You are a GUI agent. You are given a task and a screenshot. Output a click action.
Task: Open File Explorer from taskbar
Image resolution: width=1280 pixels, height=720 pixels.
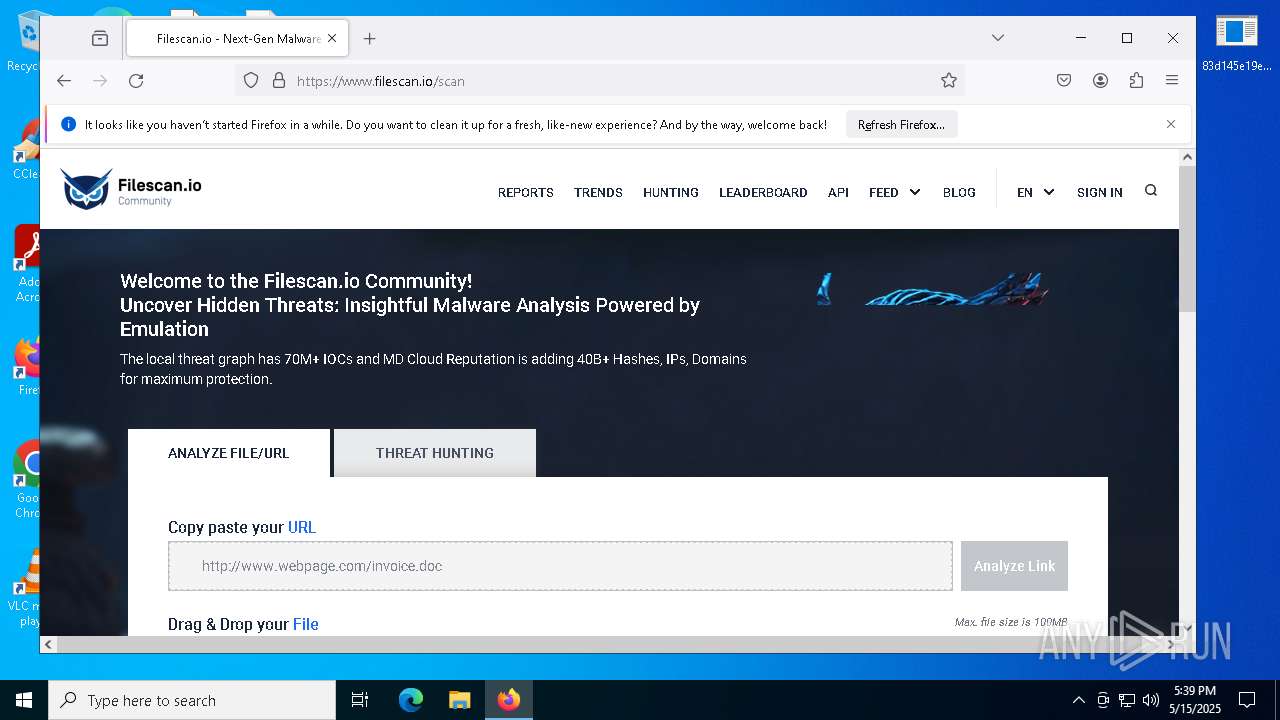tap(459, 700)
